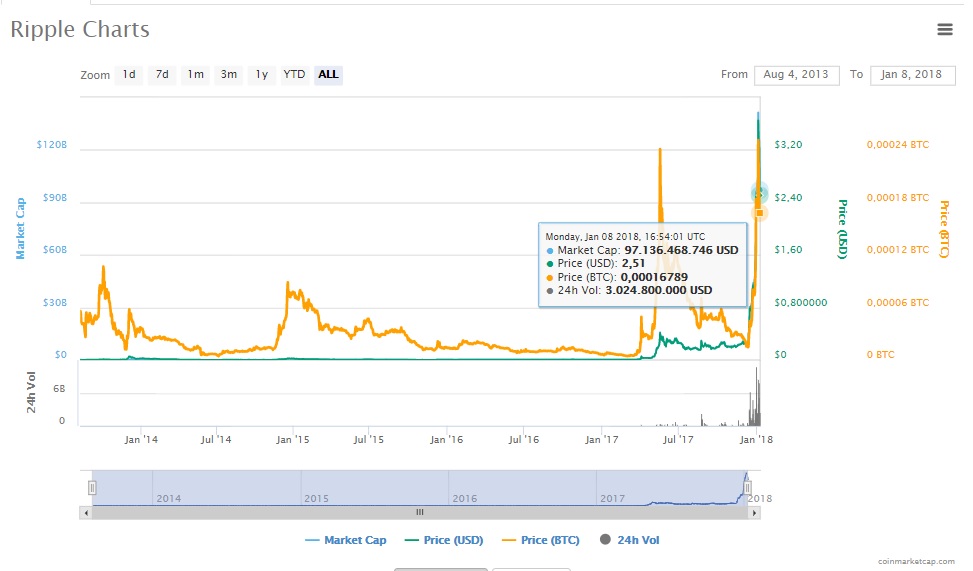
Task: Click the 24h Vol vertical axis title
Action: coord(31,392)
